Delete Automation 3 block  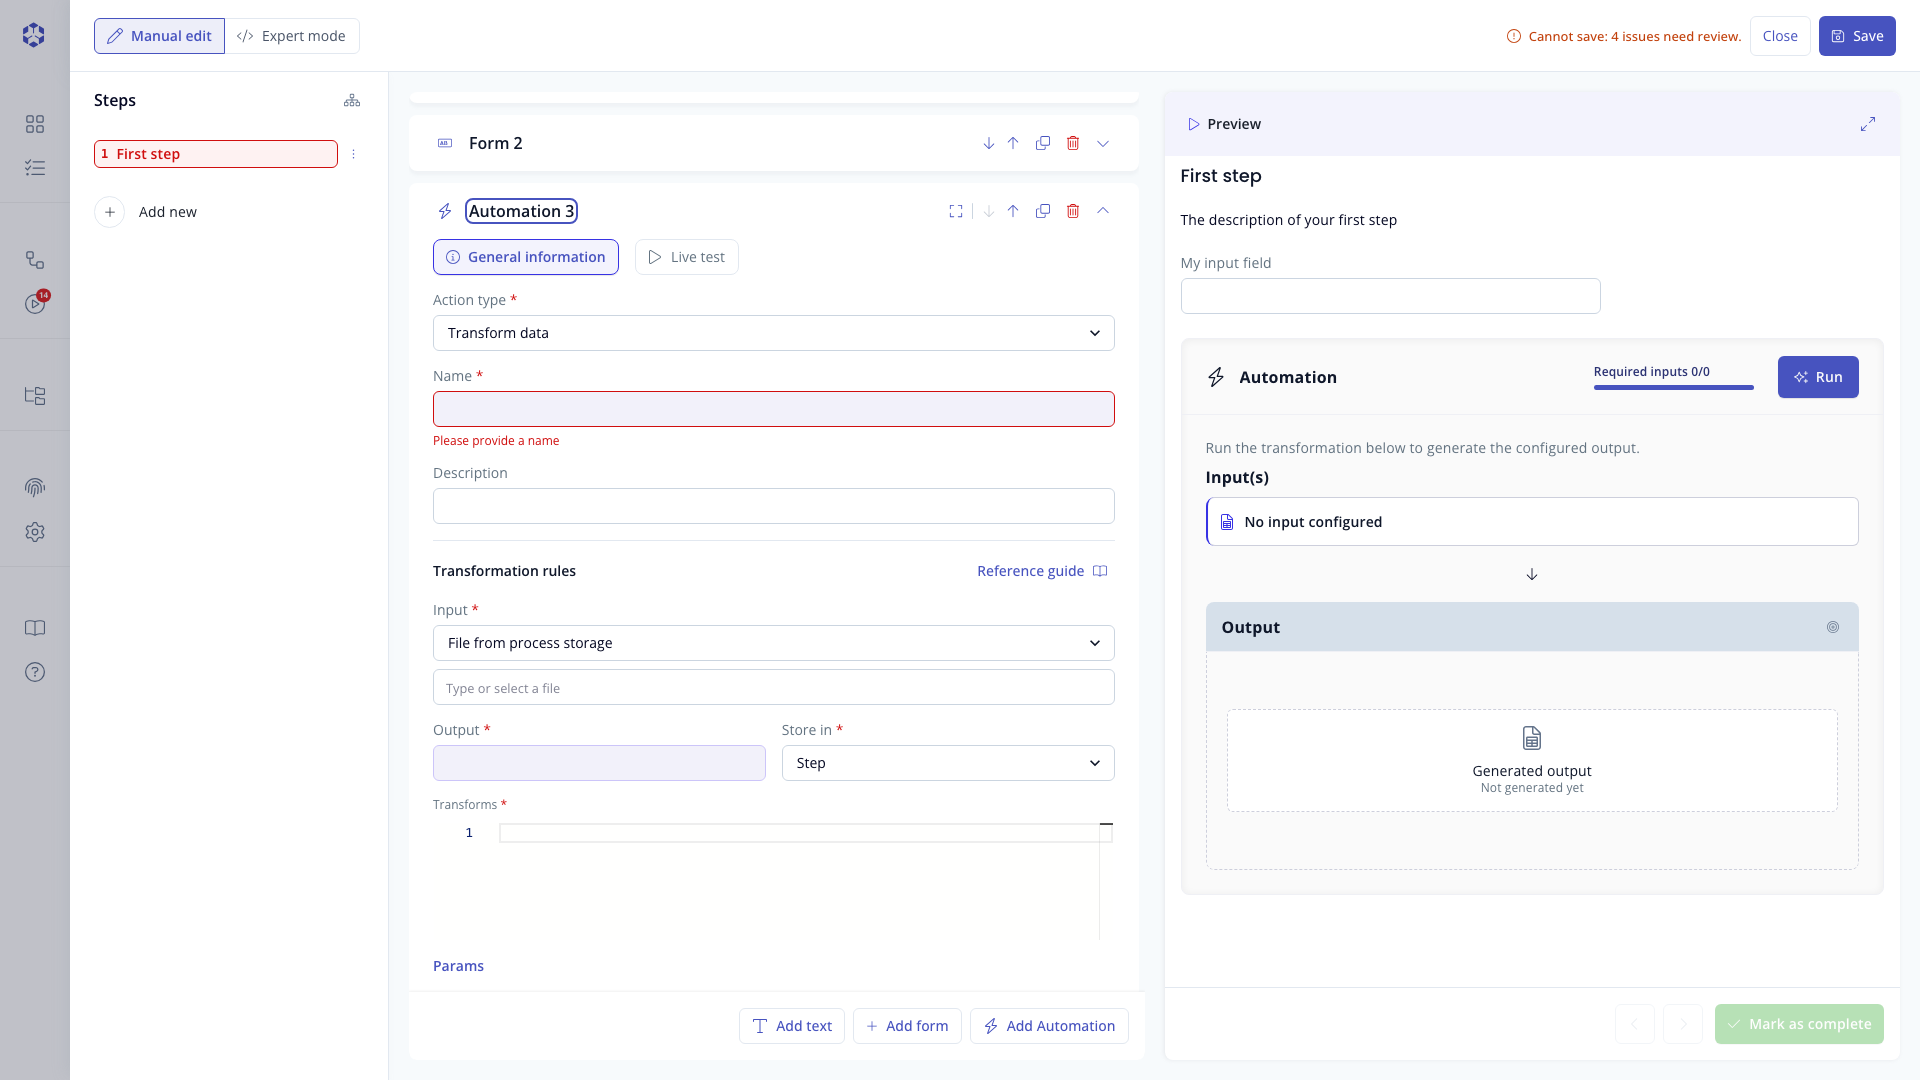1073,211
